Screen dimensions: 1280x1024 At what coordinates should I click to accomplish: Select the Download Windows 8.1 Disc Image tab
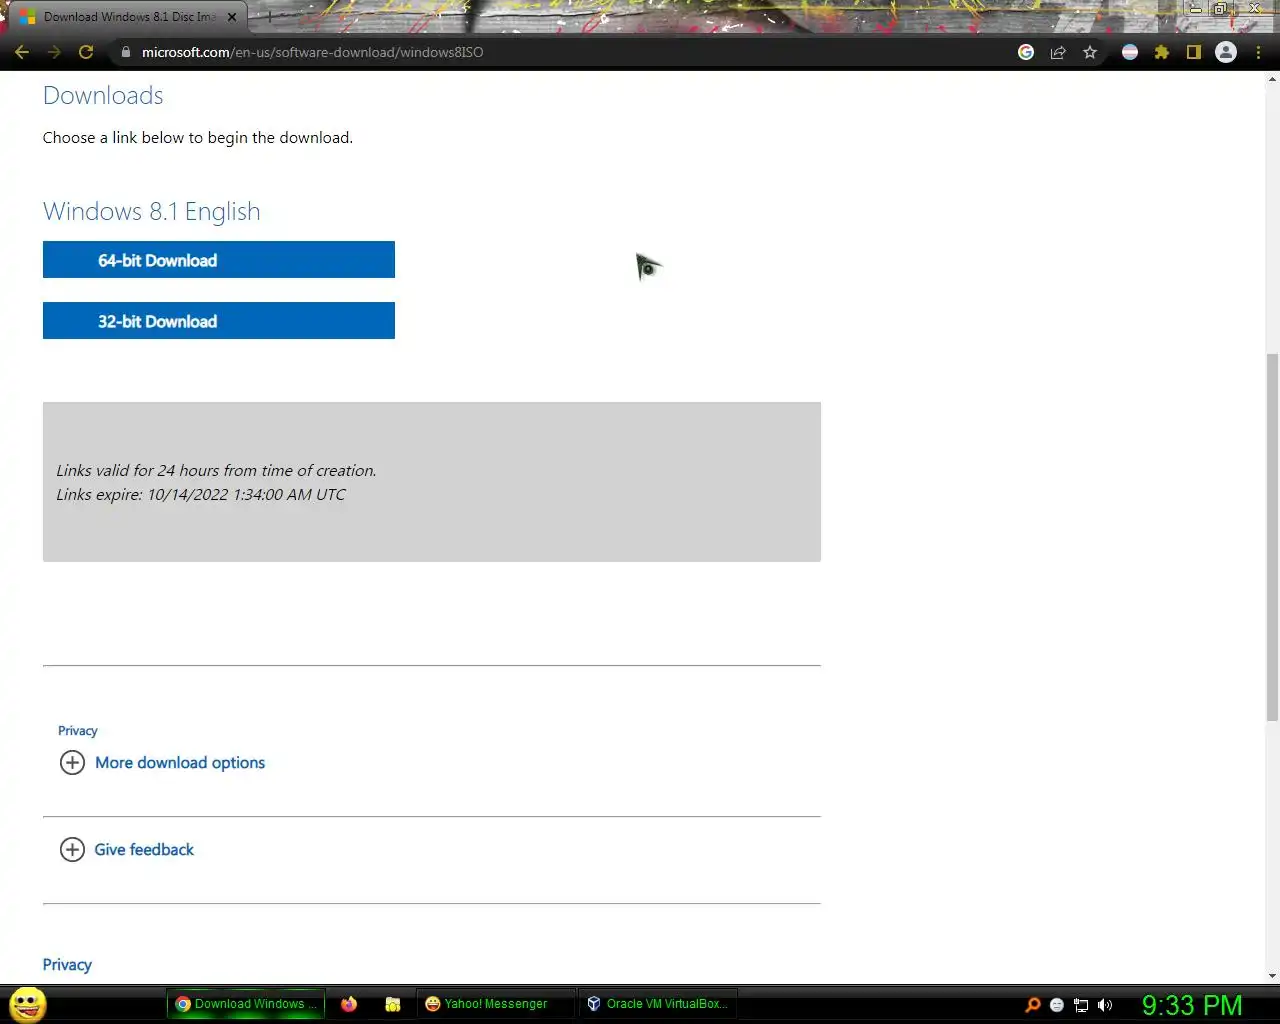coord(128,17)
